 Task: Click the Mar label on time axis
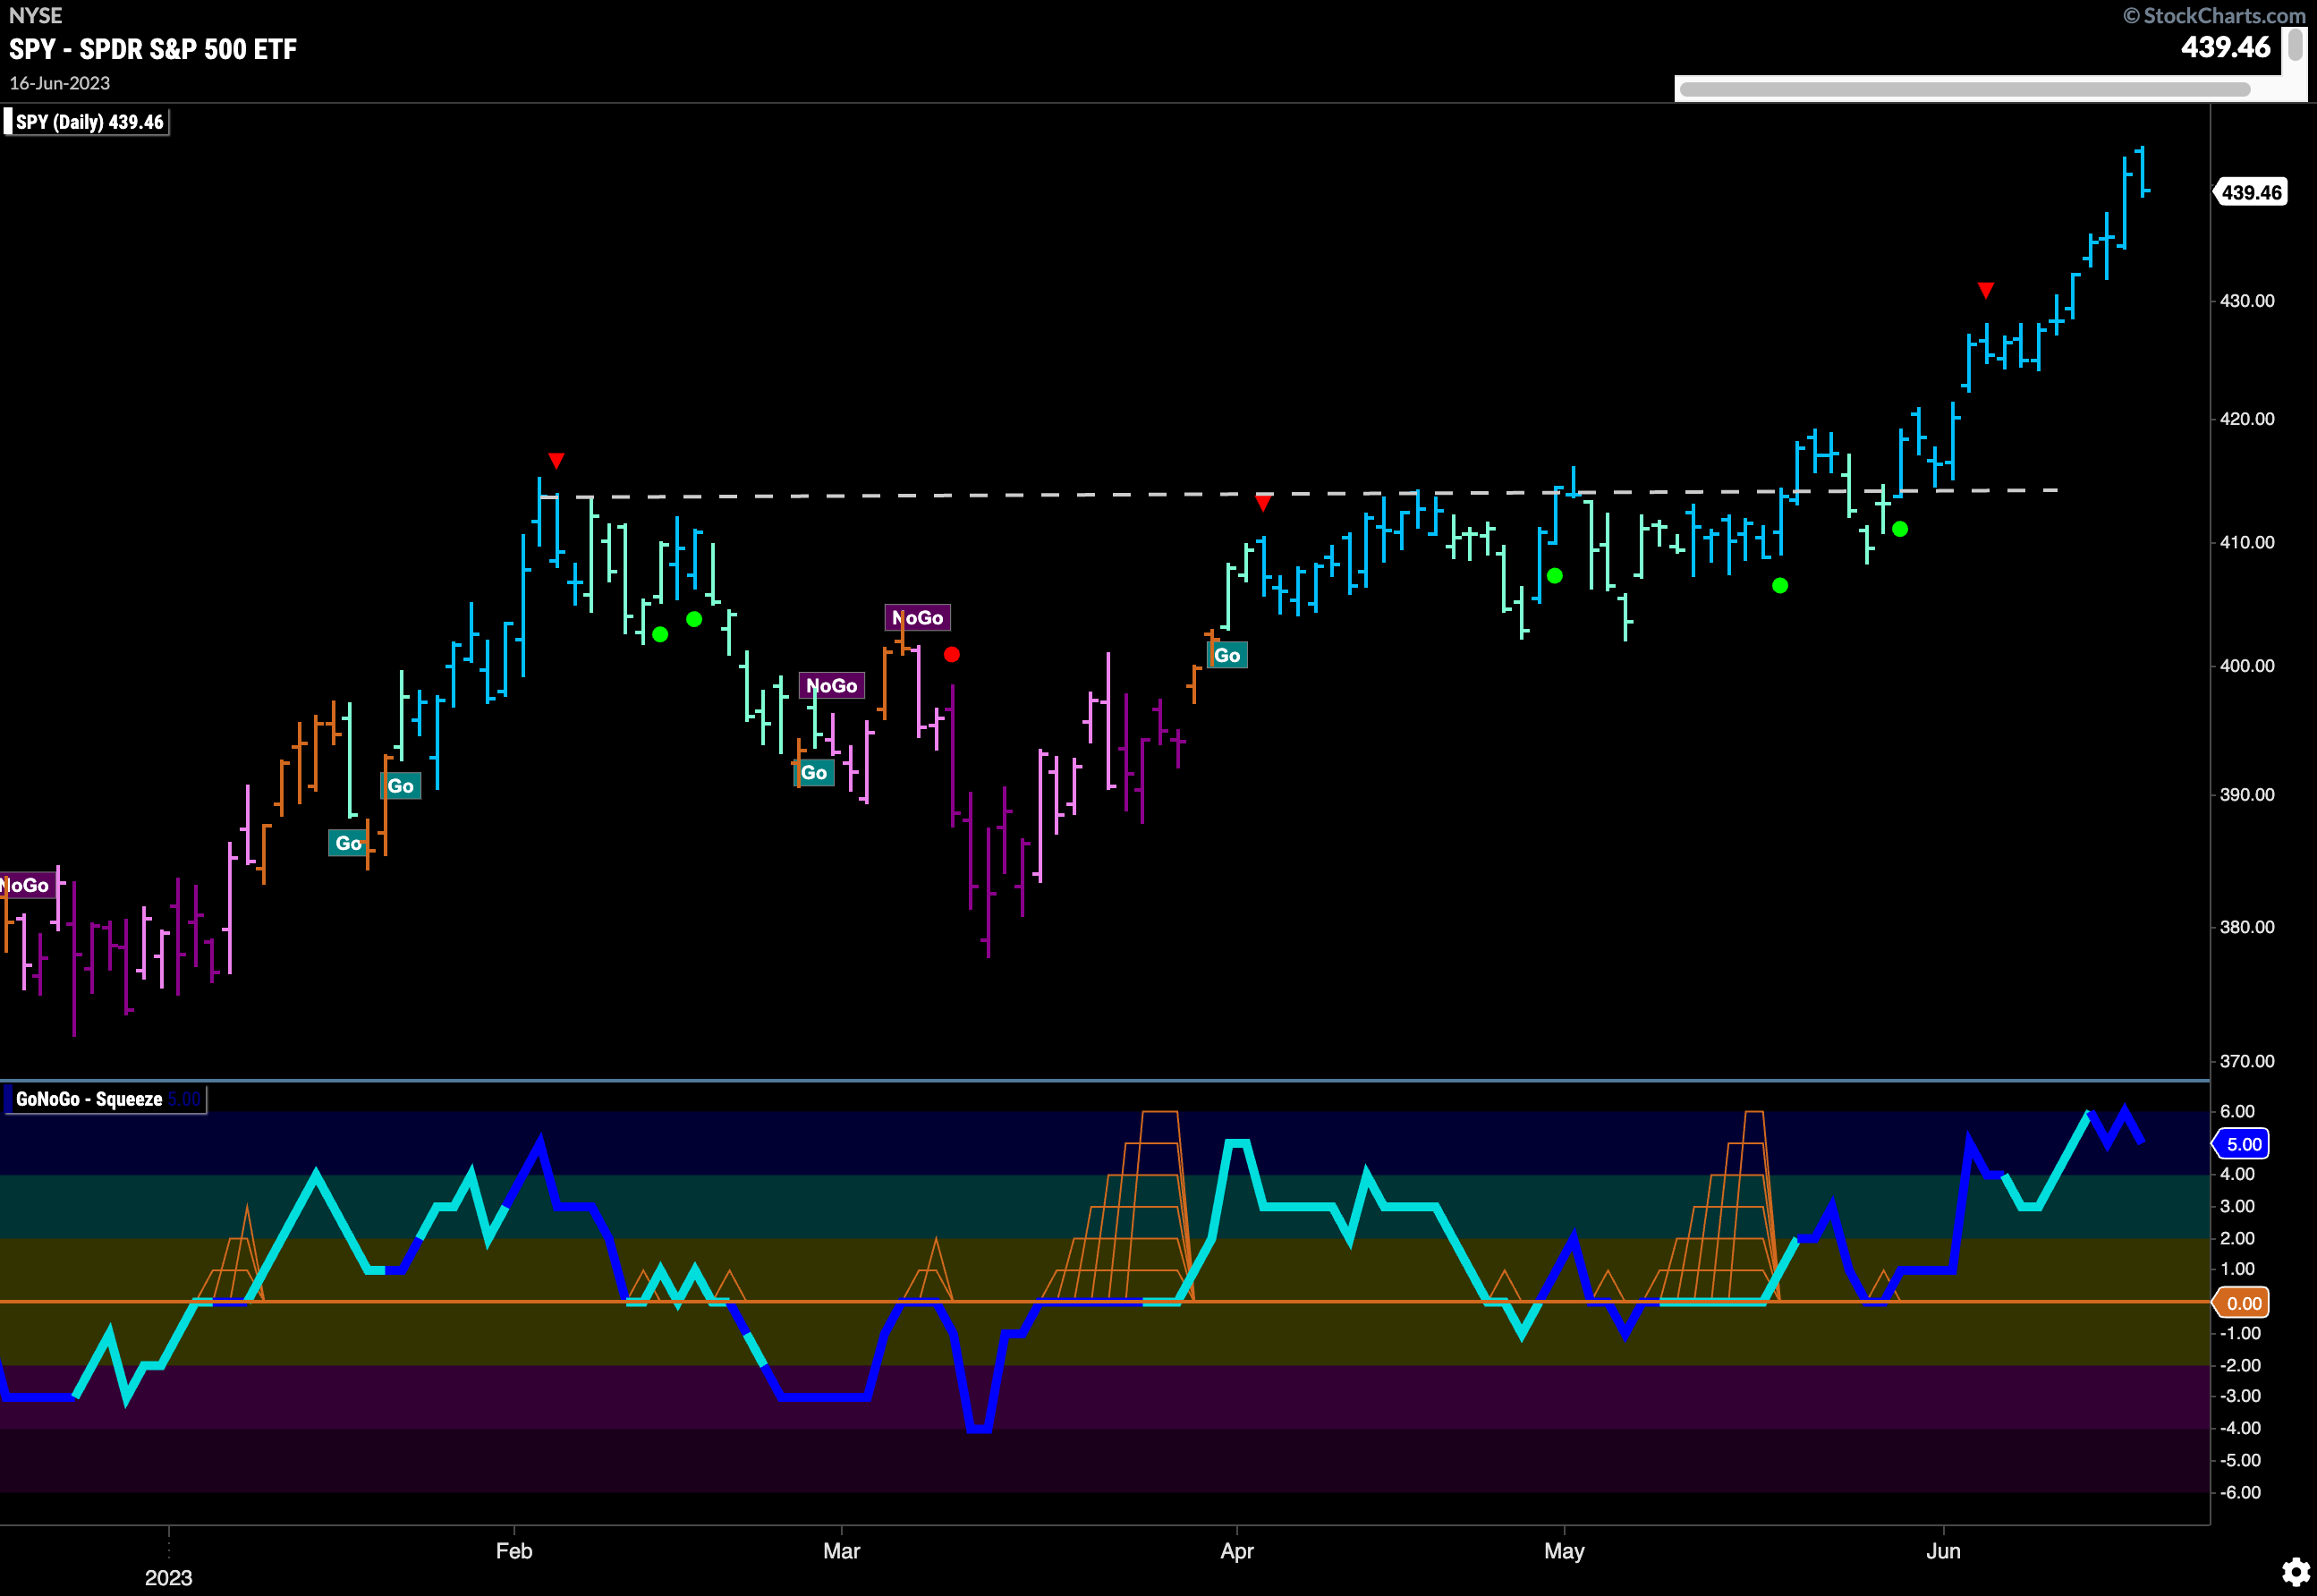841,1551
